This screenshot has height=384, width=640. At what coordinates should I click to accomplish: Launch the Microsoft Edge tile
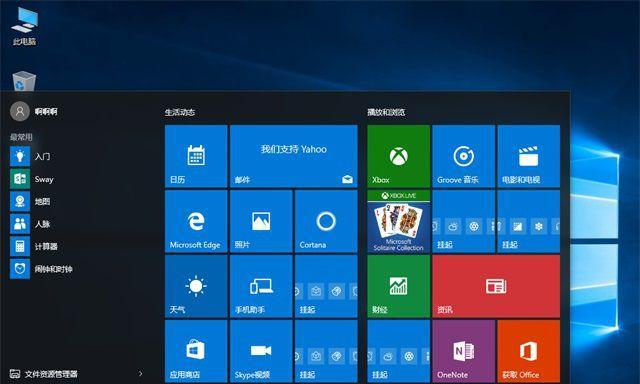(196, 221)
